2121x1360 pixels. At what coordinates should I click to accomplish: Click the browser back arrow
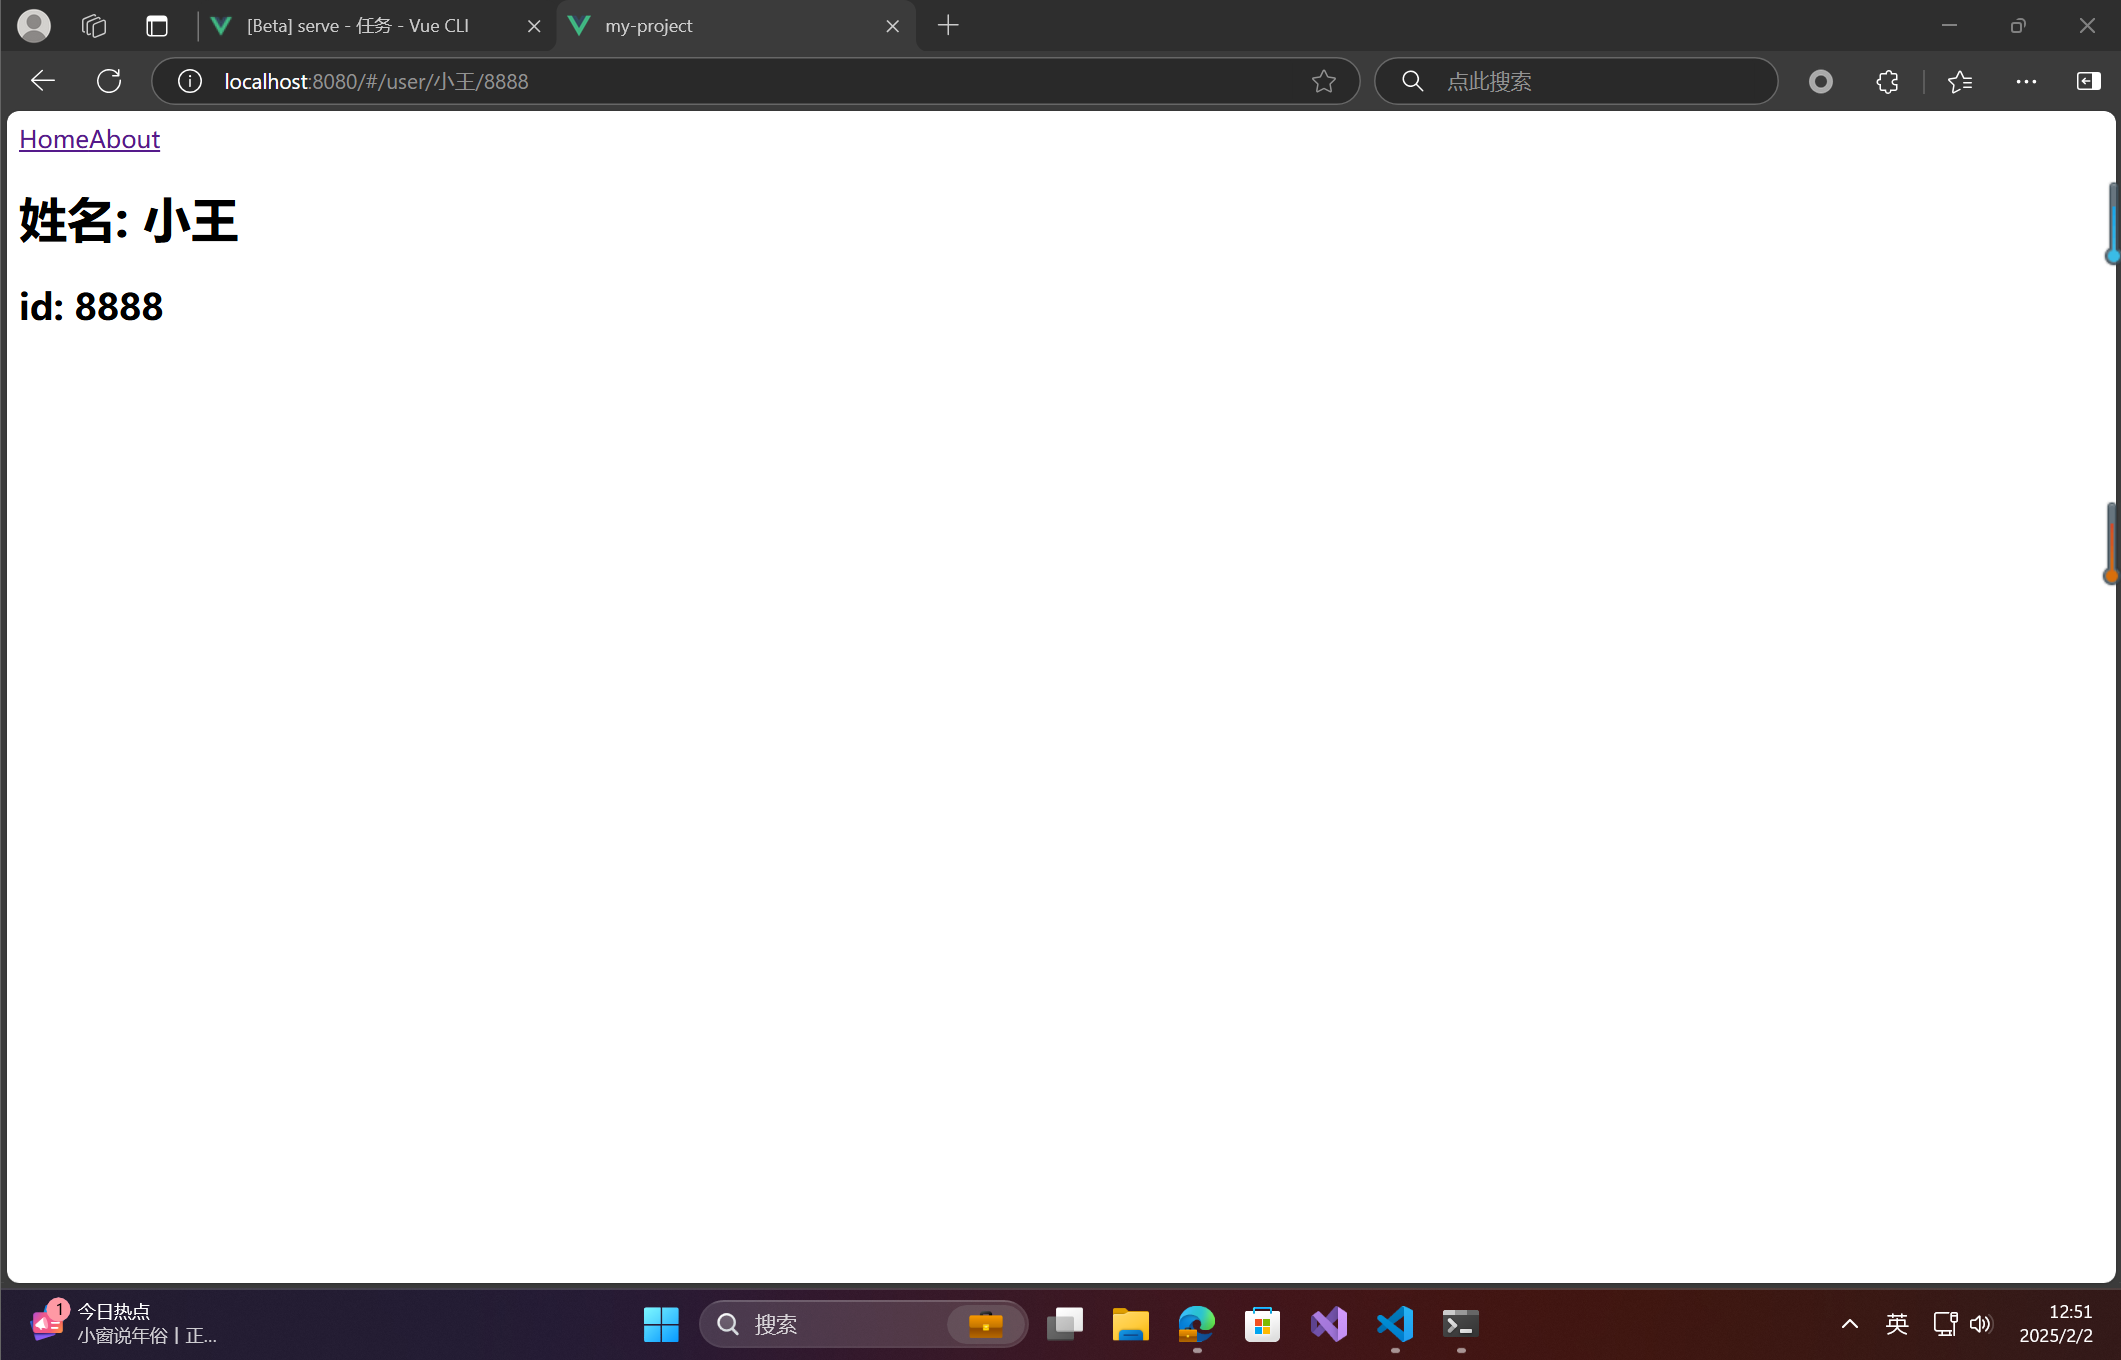[42, 81]
